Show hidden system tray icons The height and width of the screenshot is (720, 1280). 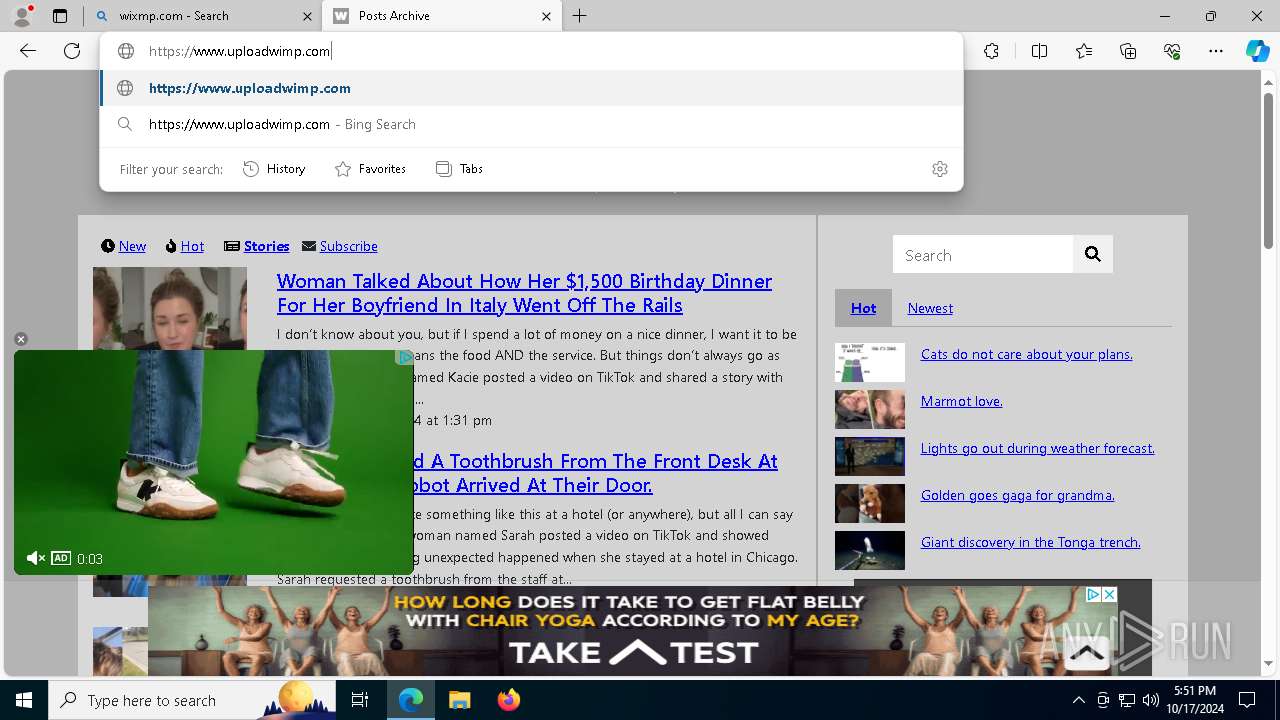(x=1078, y=700)
